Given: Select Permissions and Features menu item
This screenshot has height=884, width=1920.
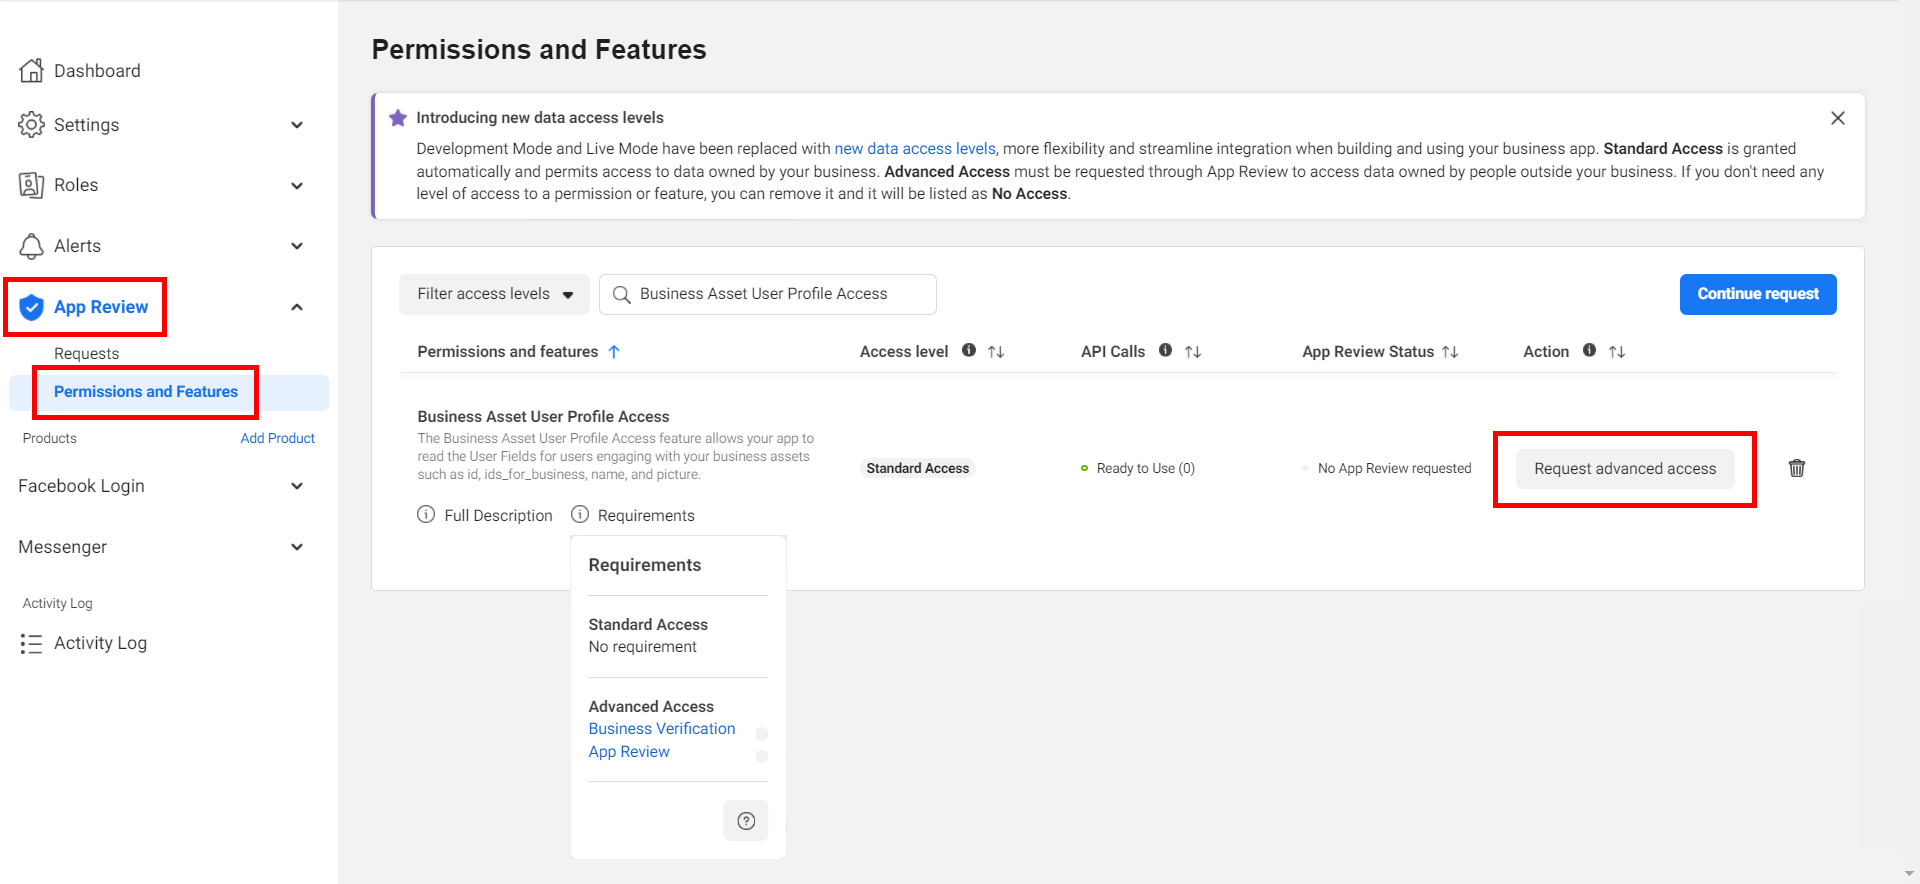Looking at the screenshot, I should (146, 392).
